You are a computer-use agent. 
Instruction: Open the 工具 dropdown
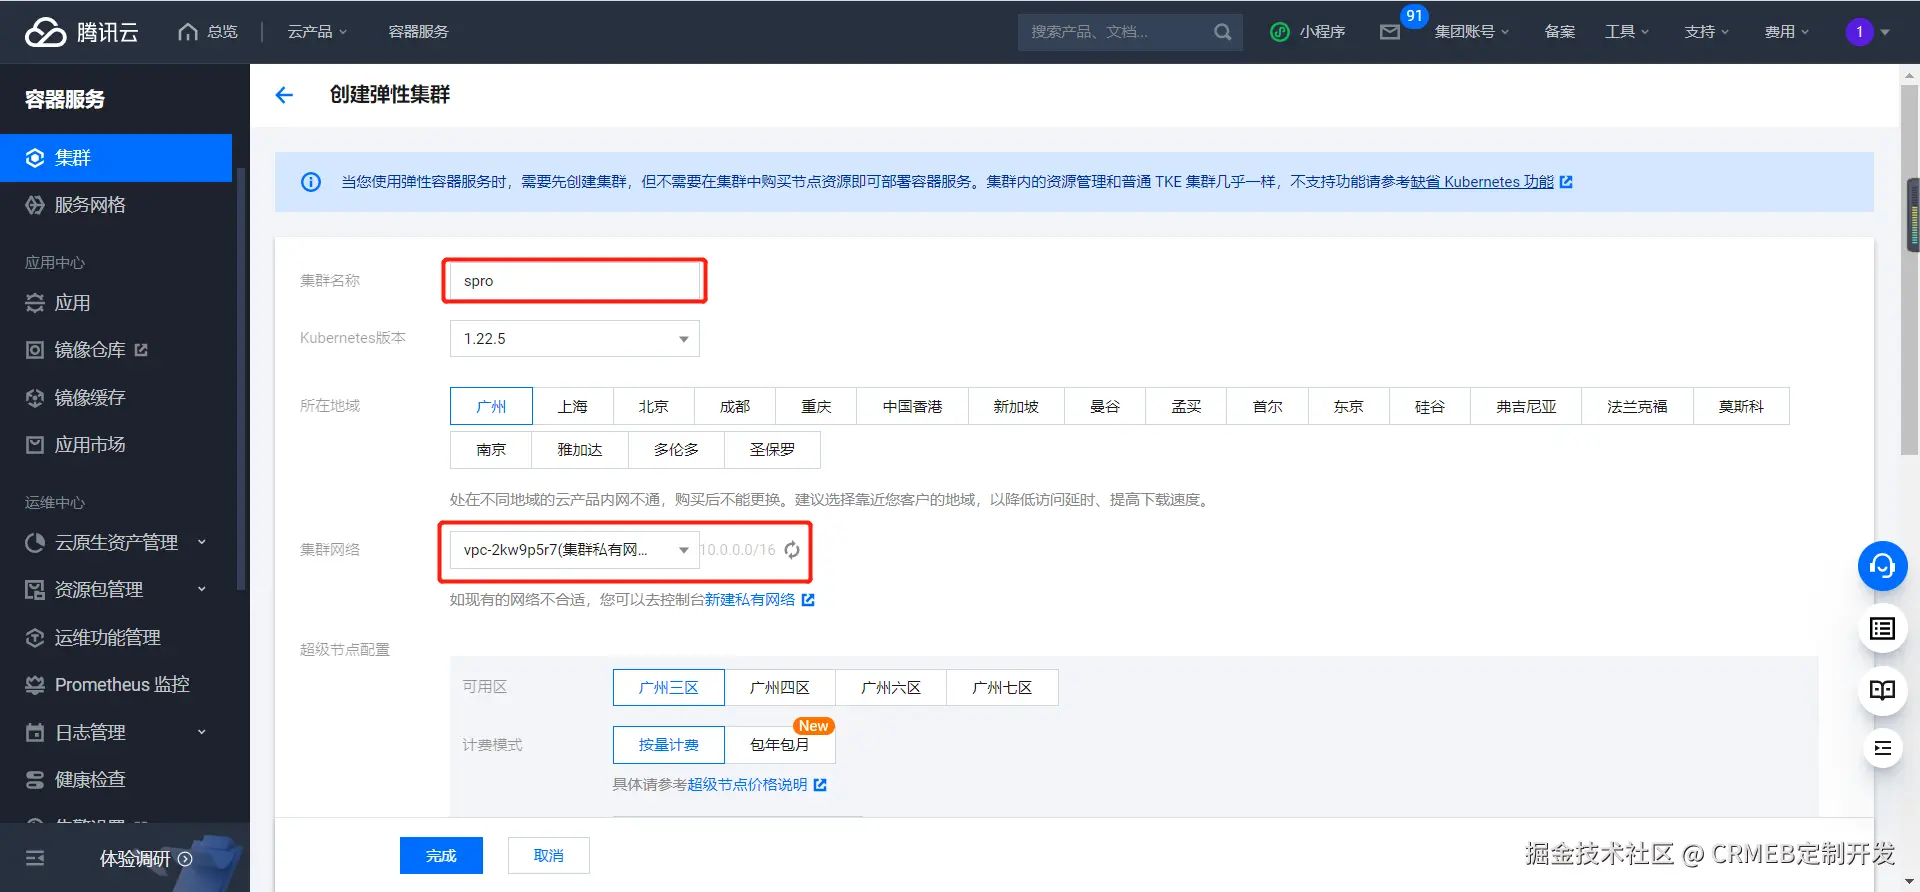pyautogui.click(x=1626, y=32)
